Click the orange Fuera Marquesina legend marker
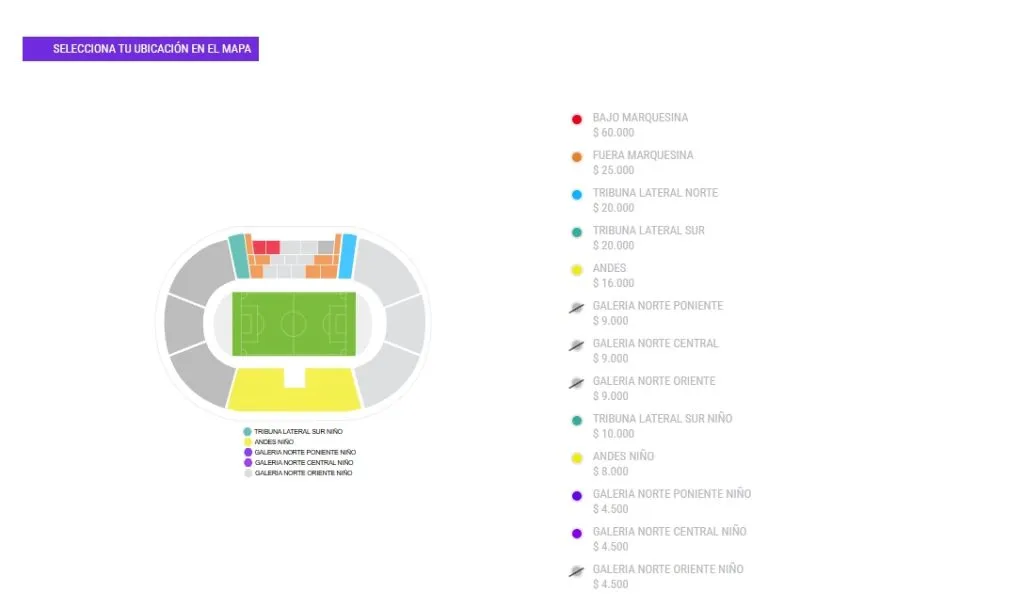Image resolution: width=1024 pixels, height=608 pixels. coord(577,156)
